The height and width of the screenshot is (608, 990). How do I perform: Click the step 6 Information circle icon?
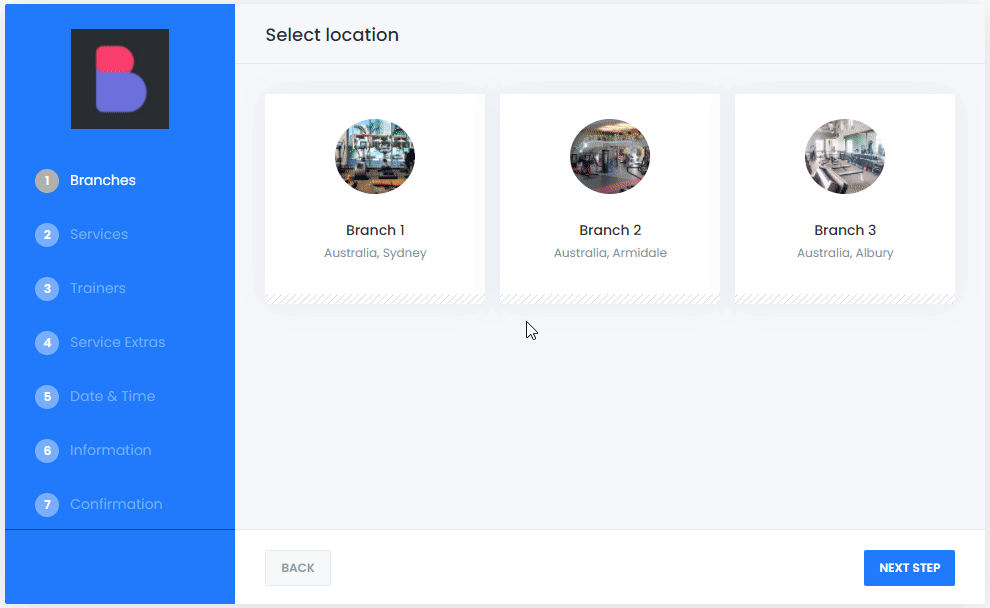(x=46, y=450)
